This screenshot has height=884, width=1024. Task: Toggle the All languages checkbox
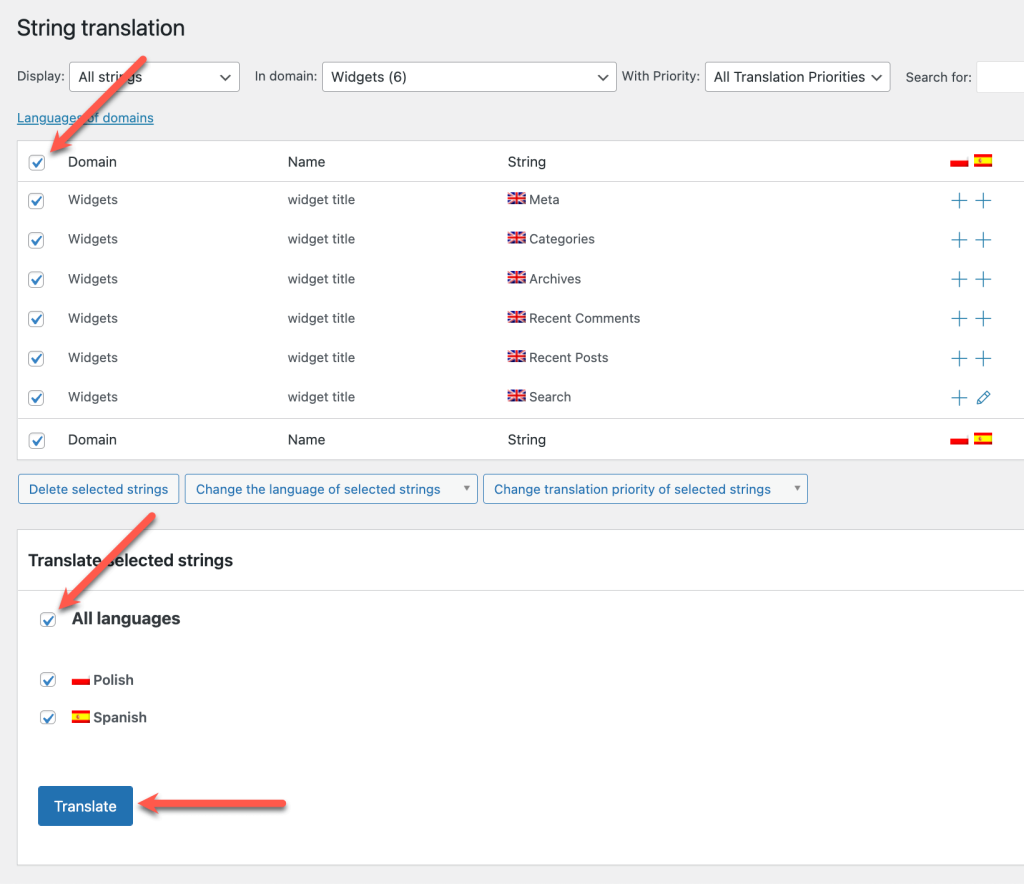(x=48, y=620)
